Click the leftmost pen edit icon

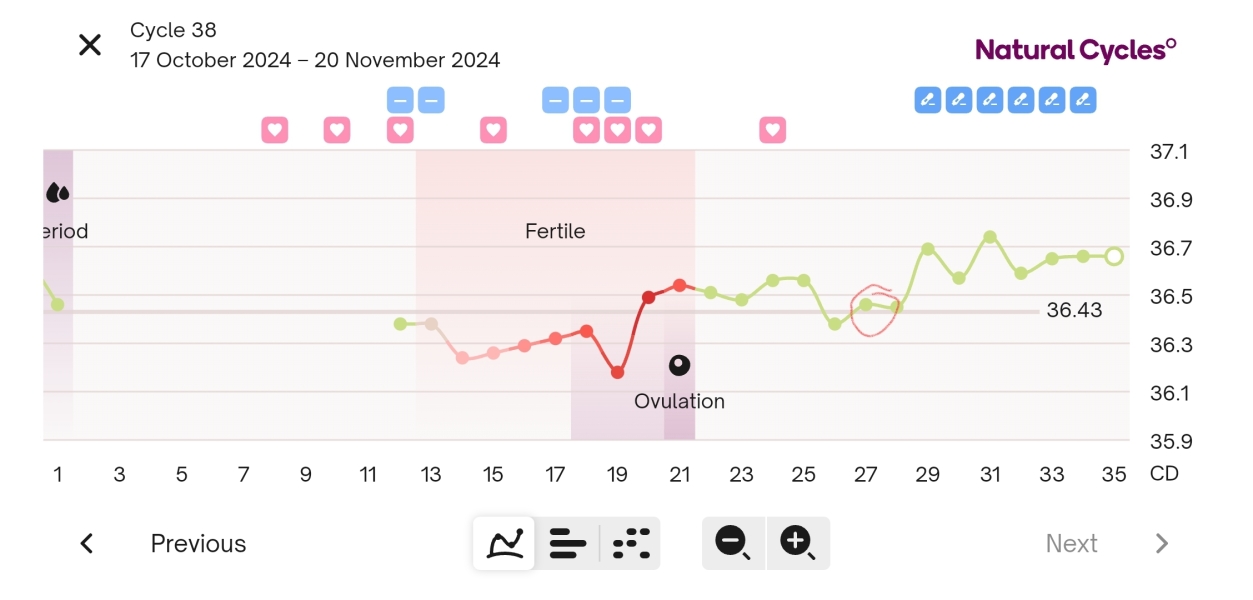point(926,99)
